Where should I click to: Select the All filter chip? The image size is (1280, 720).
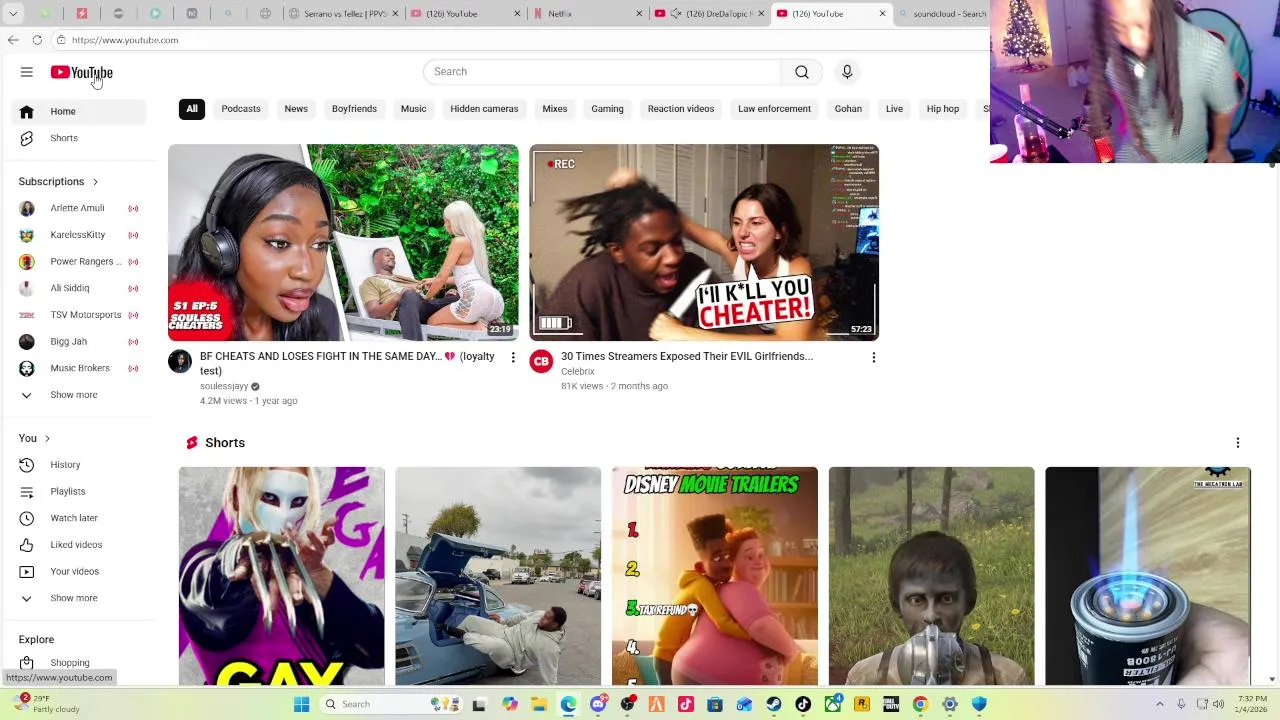tap(192, 109)
